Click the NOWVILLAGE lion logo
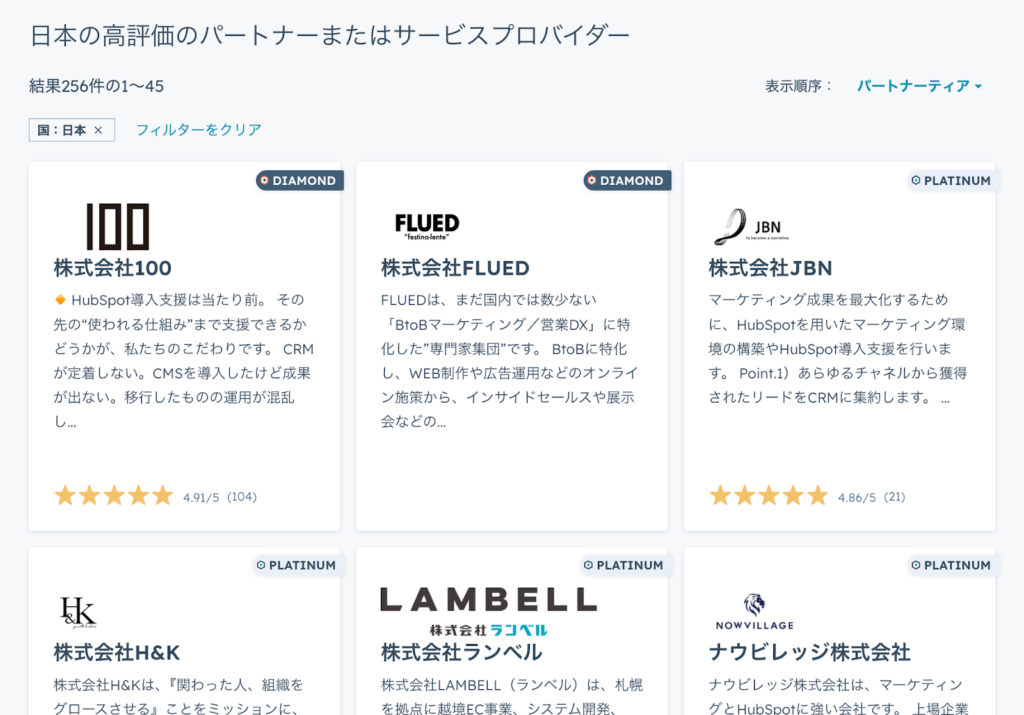Image resolution: width=1024 pixels, height=715 pixels. point(754,611)
